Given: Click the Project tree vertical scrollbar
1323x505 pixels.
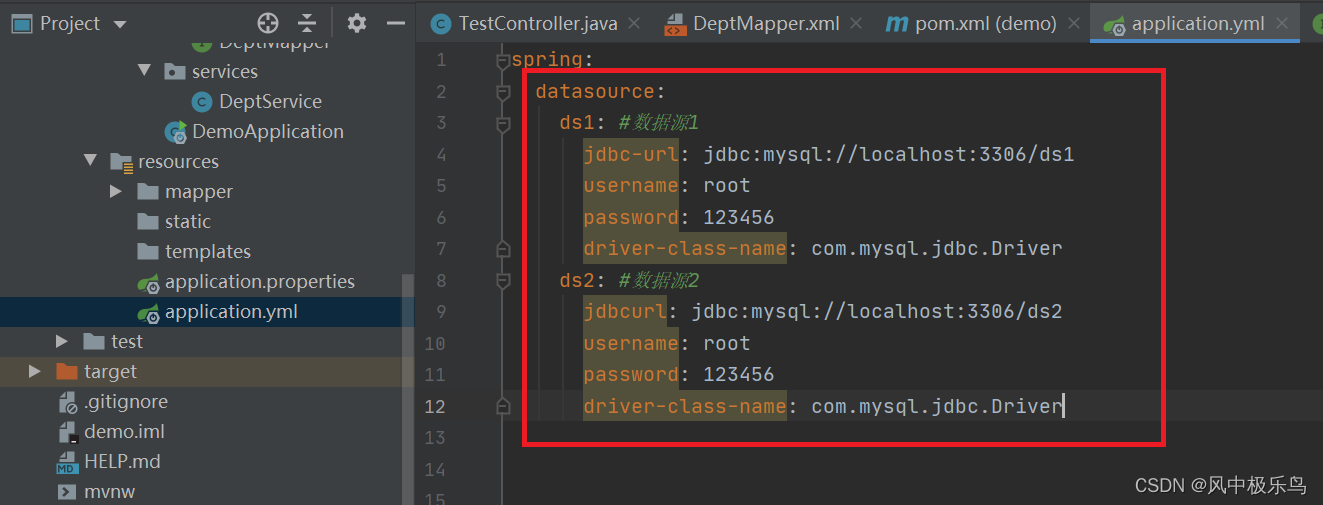Looking at the screenshot, I should (407, 389).
